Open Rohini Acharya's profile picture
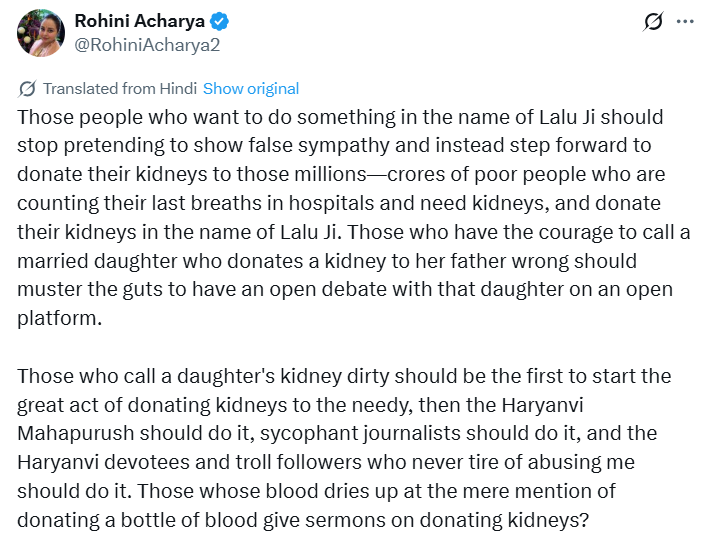Screen dimensions: 708x547 point(41,32)
